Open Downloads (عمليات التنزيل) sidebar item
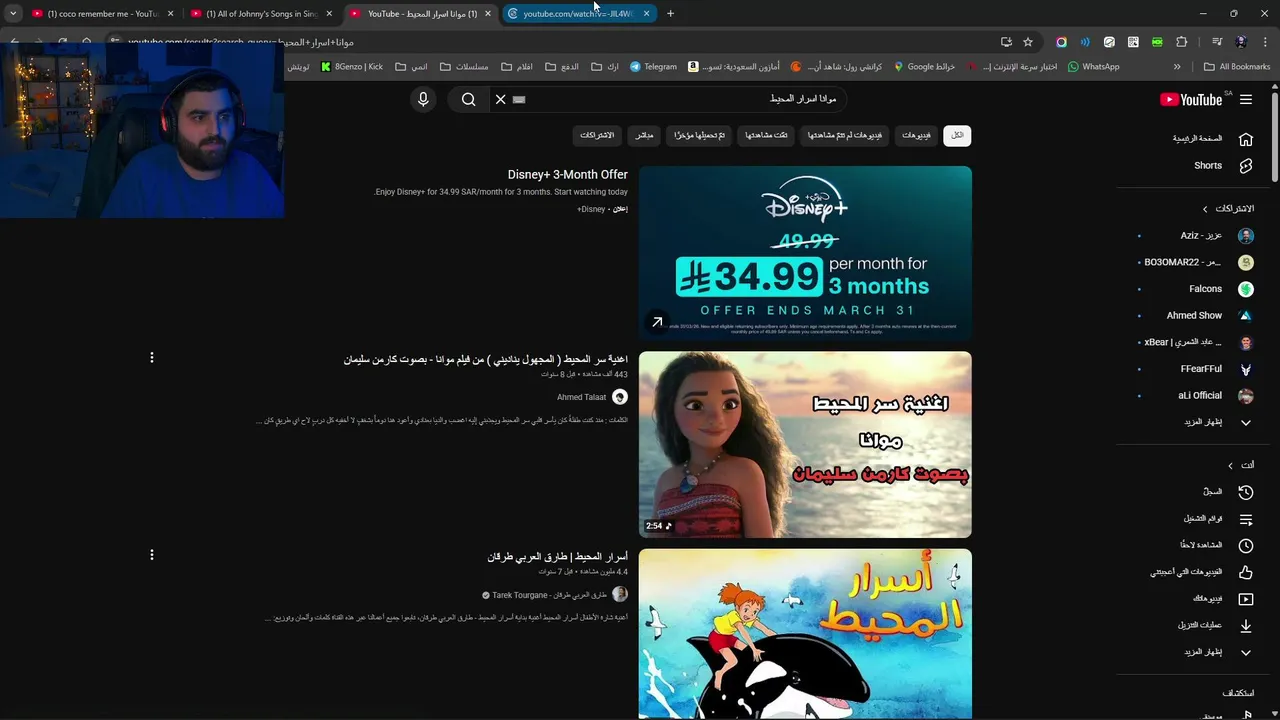Image resolution: width=1280 pixels, height=720 pixels. [x=1215, y=626]
